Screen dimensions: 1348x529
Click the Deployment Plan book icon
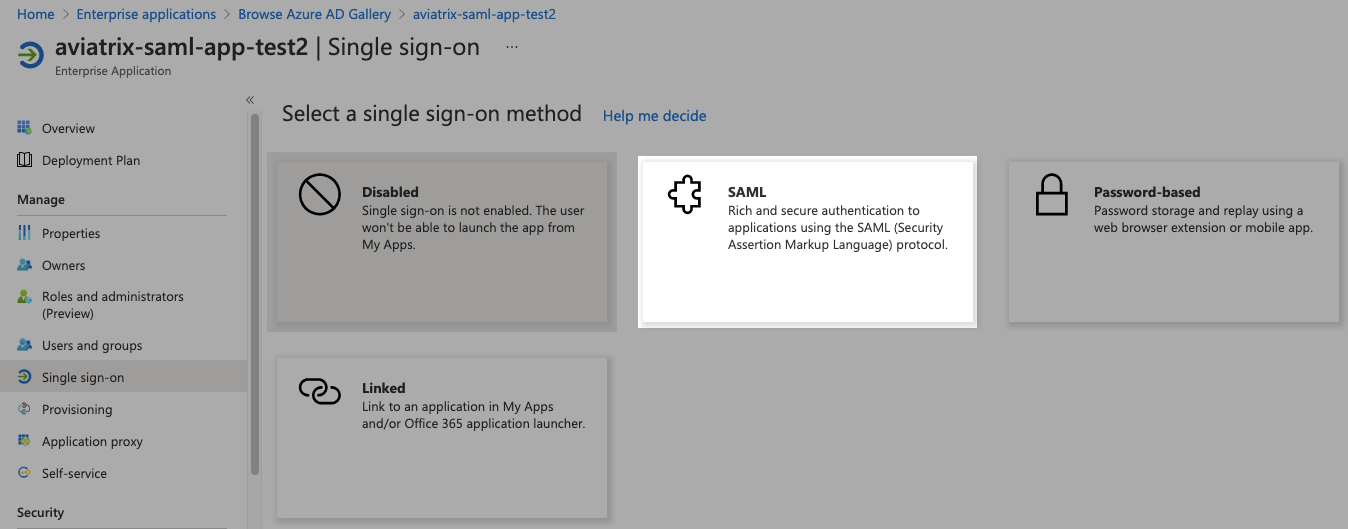pos(24,160)
